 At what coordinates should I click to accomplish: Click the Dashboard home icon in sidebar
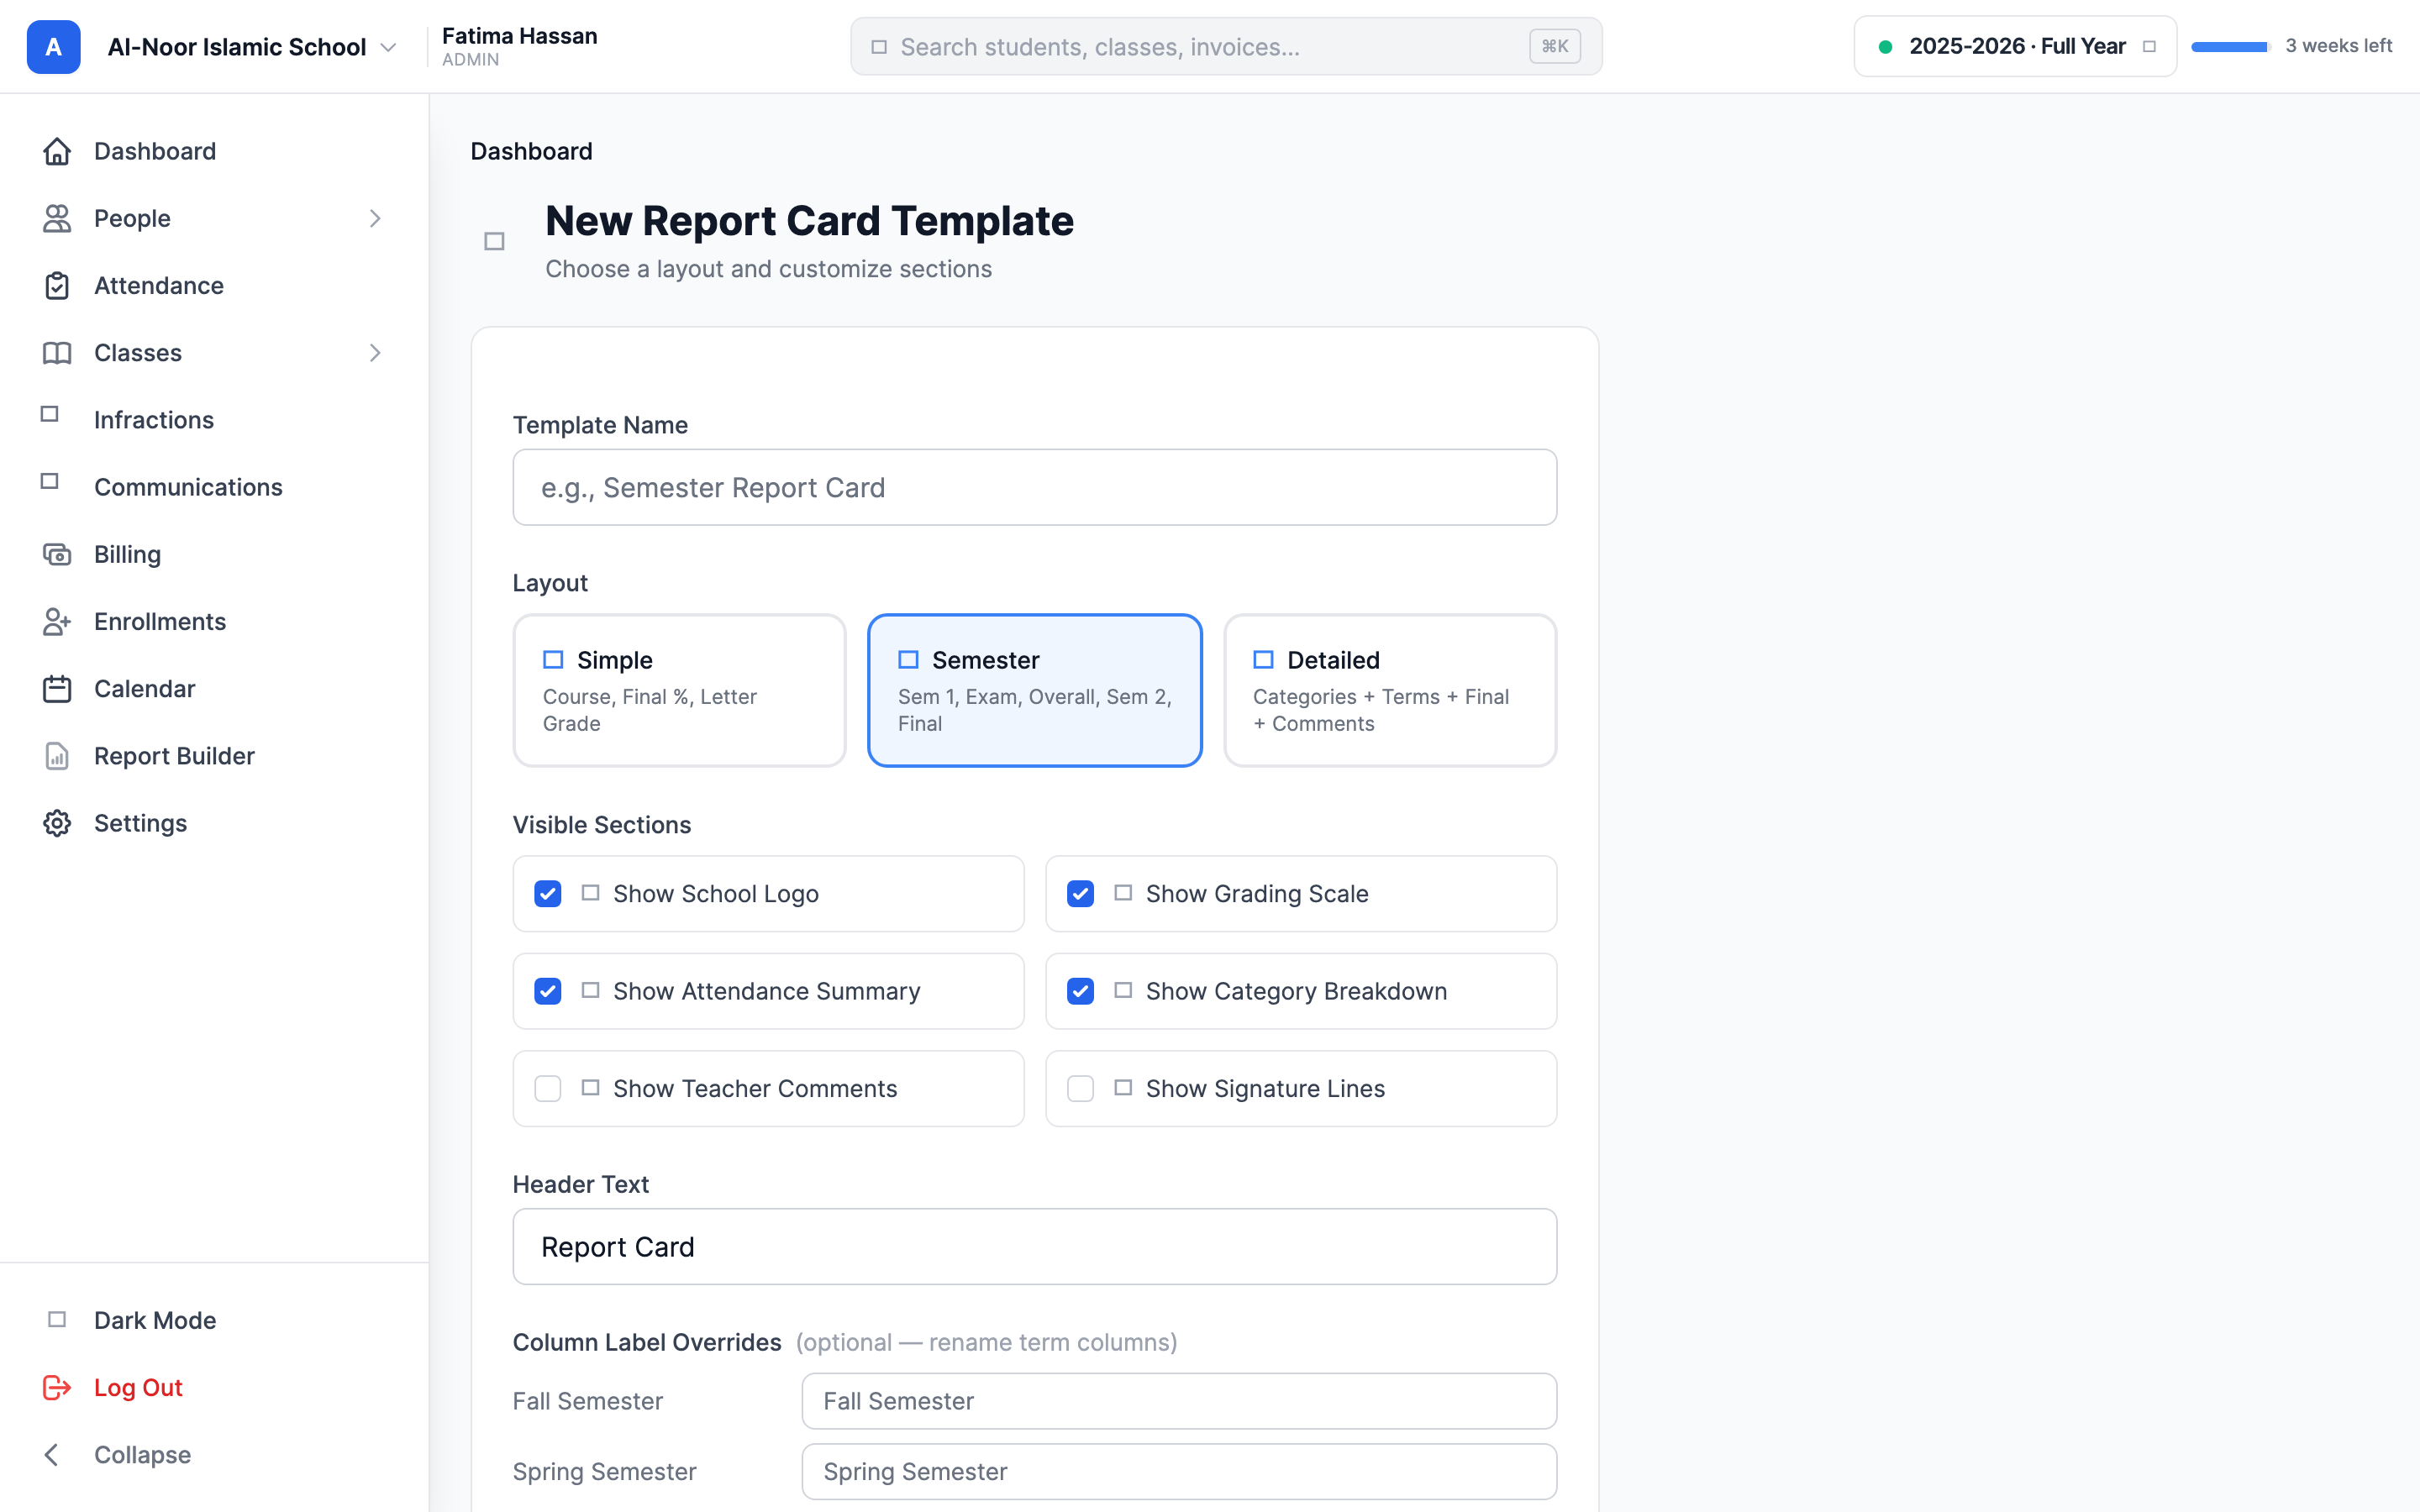[57, 151]
